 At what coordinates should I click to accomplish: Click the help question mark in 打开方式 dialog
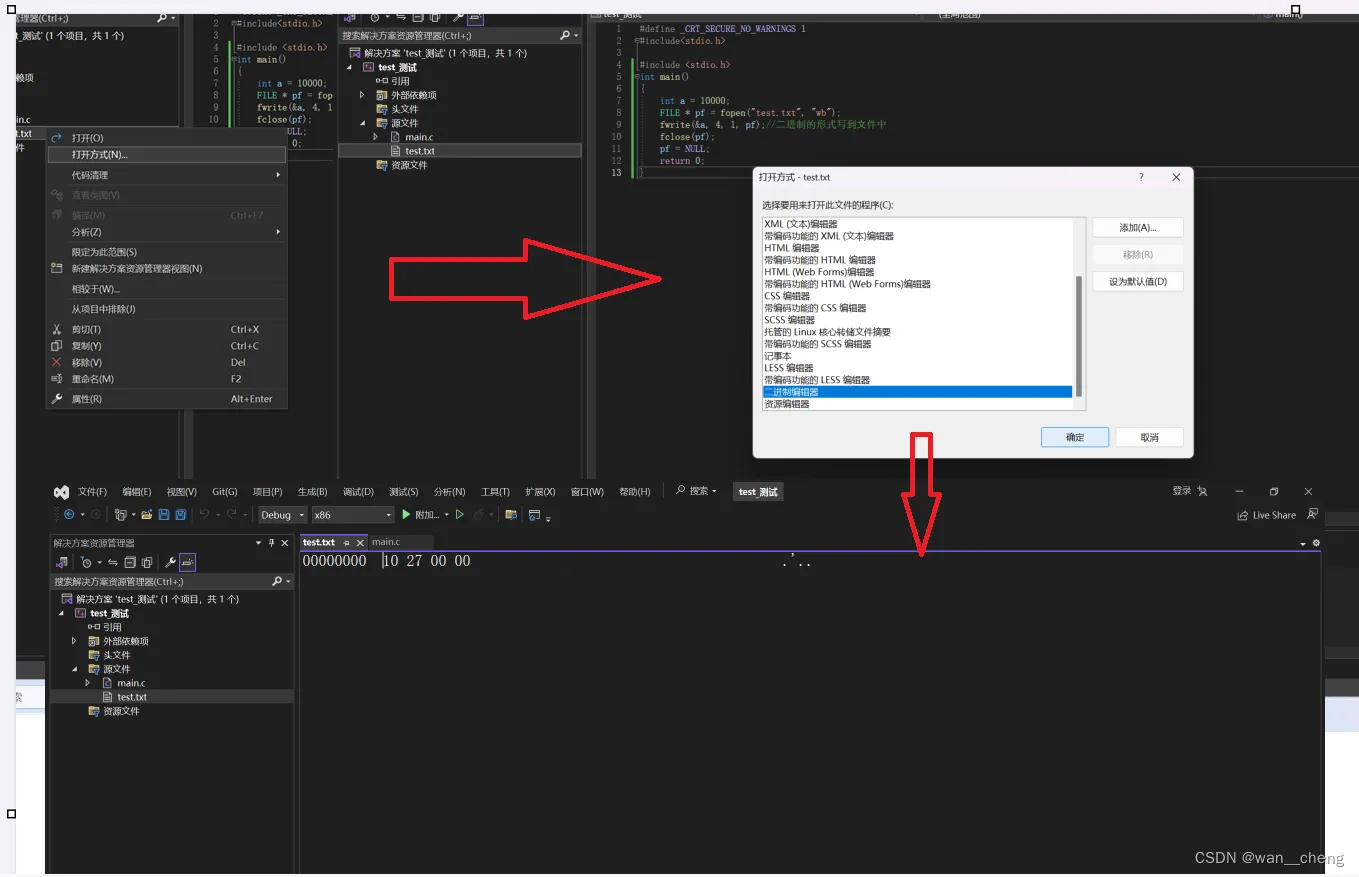1141,177
